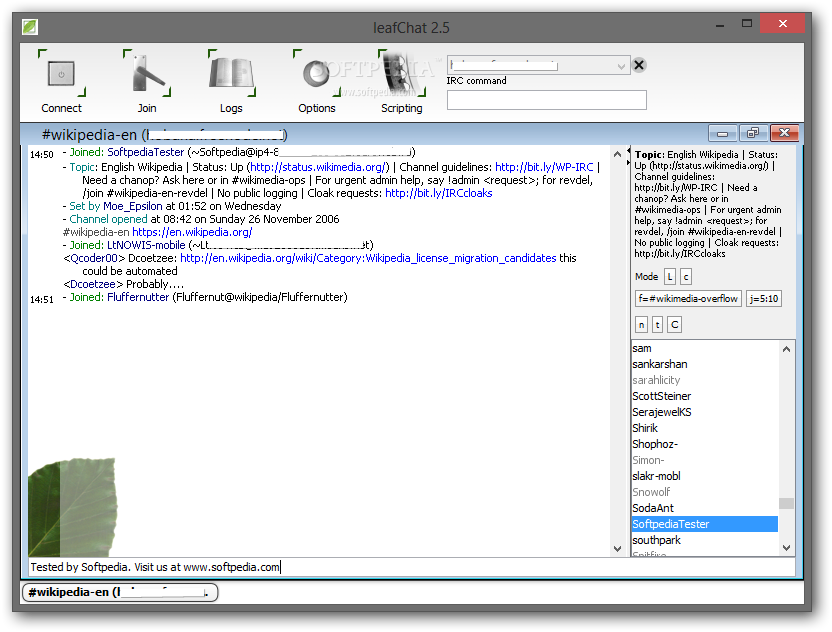Toggle channel mode n
Screen dimensions: 832x632
(x=642, y=324)
